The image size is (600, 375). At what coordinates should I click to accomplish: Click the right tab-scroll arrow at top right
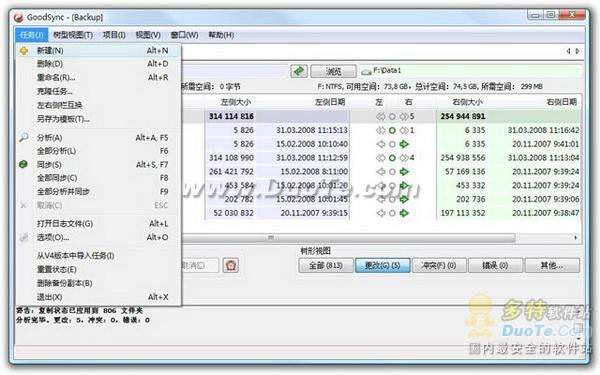click(x=577, y=51)
